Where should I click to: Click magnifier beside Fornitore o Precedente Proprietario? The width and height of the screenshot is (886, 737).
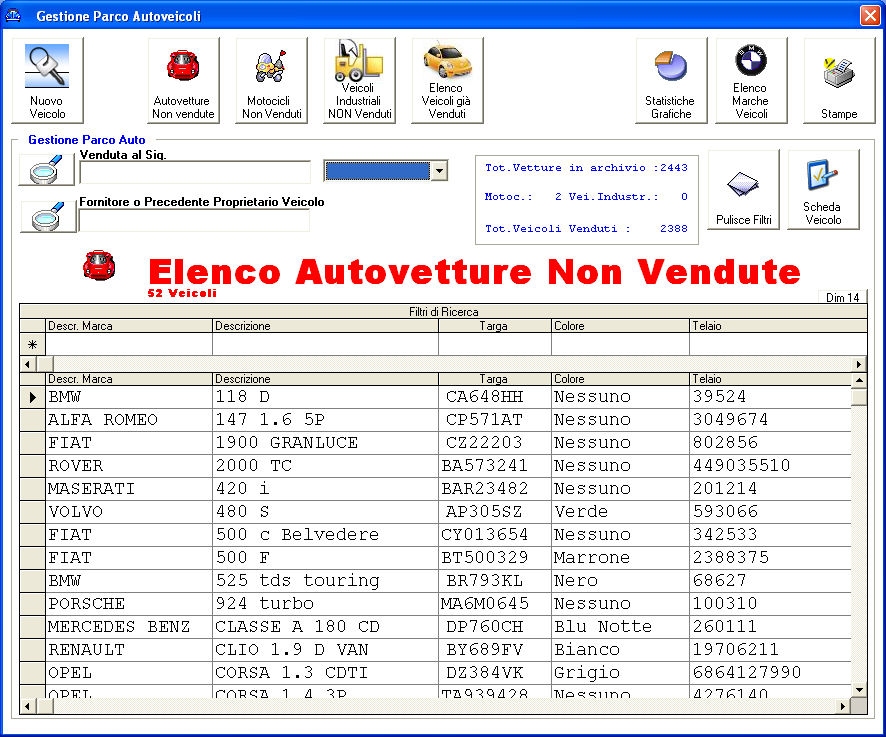pos(48,216)
